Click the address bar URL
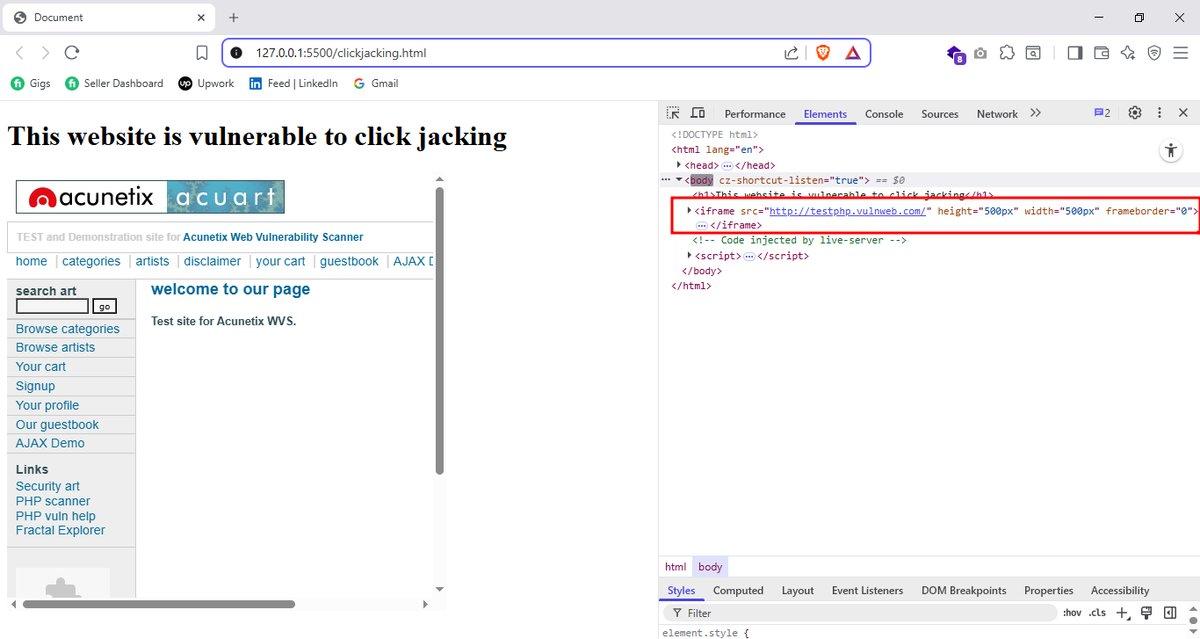The width and height of the screenshot is (1200, 639). coord(341,53)
